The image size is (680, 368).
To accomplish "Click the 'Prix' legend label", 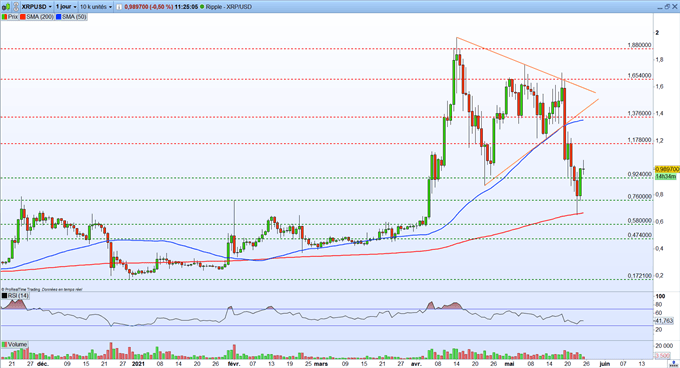I will pyautogui.click(x=13, y=17).
